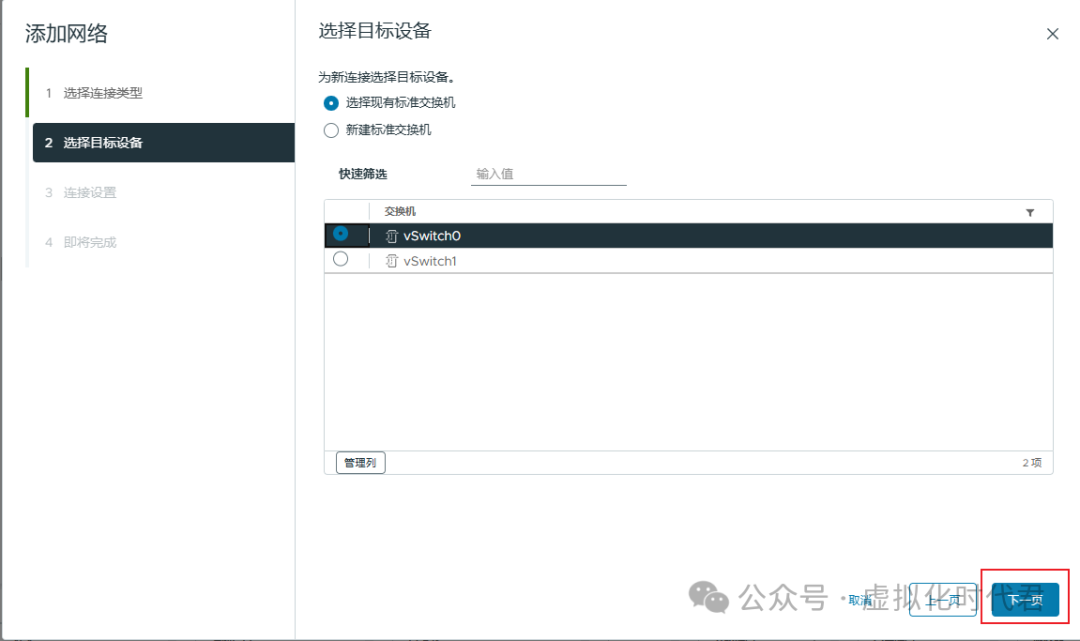Viewport: 1080px width, 641px height.
Task: Click the 管理列 button
Action: [359, 462]
